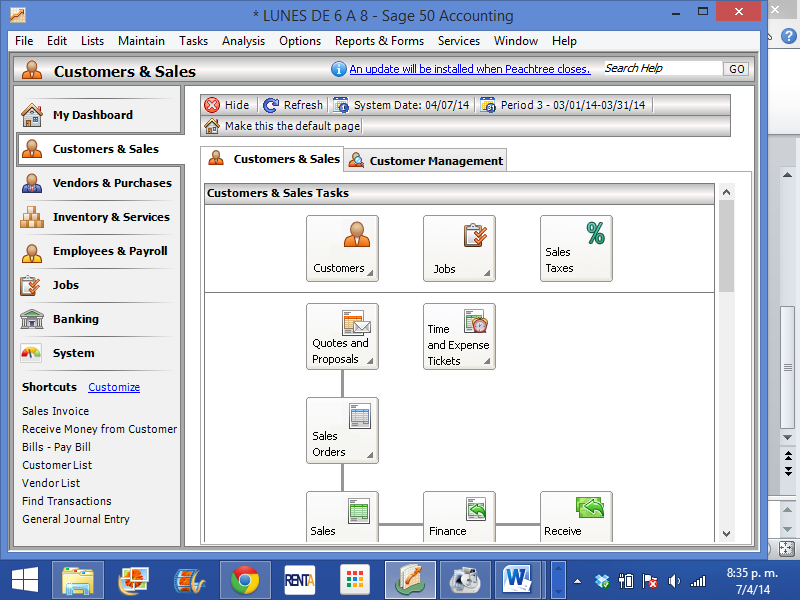The image size is (800, 600).
Task: Open the Sales Taxes icon
Action: tap(576, 248)
